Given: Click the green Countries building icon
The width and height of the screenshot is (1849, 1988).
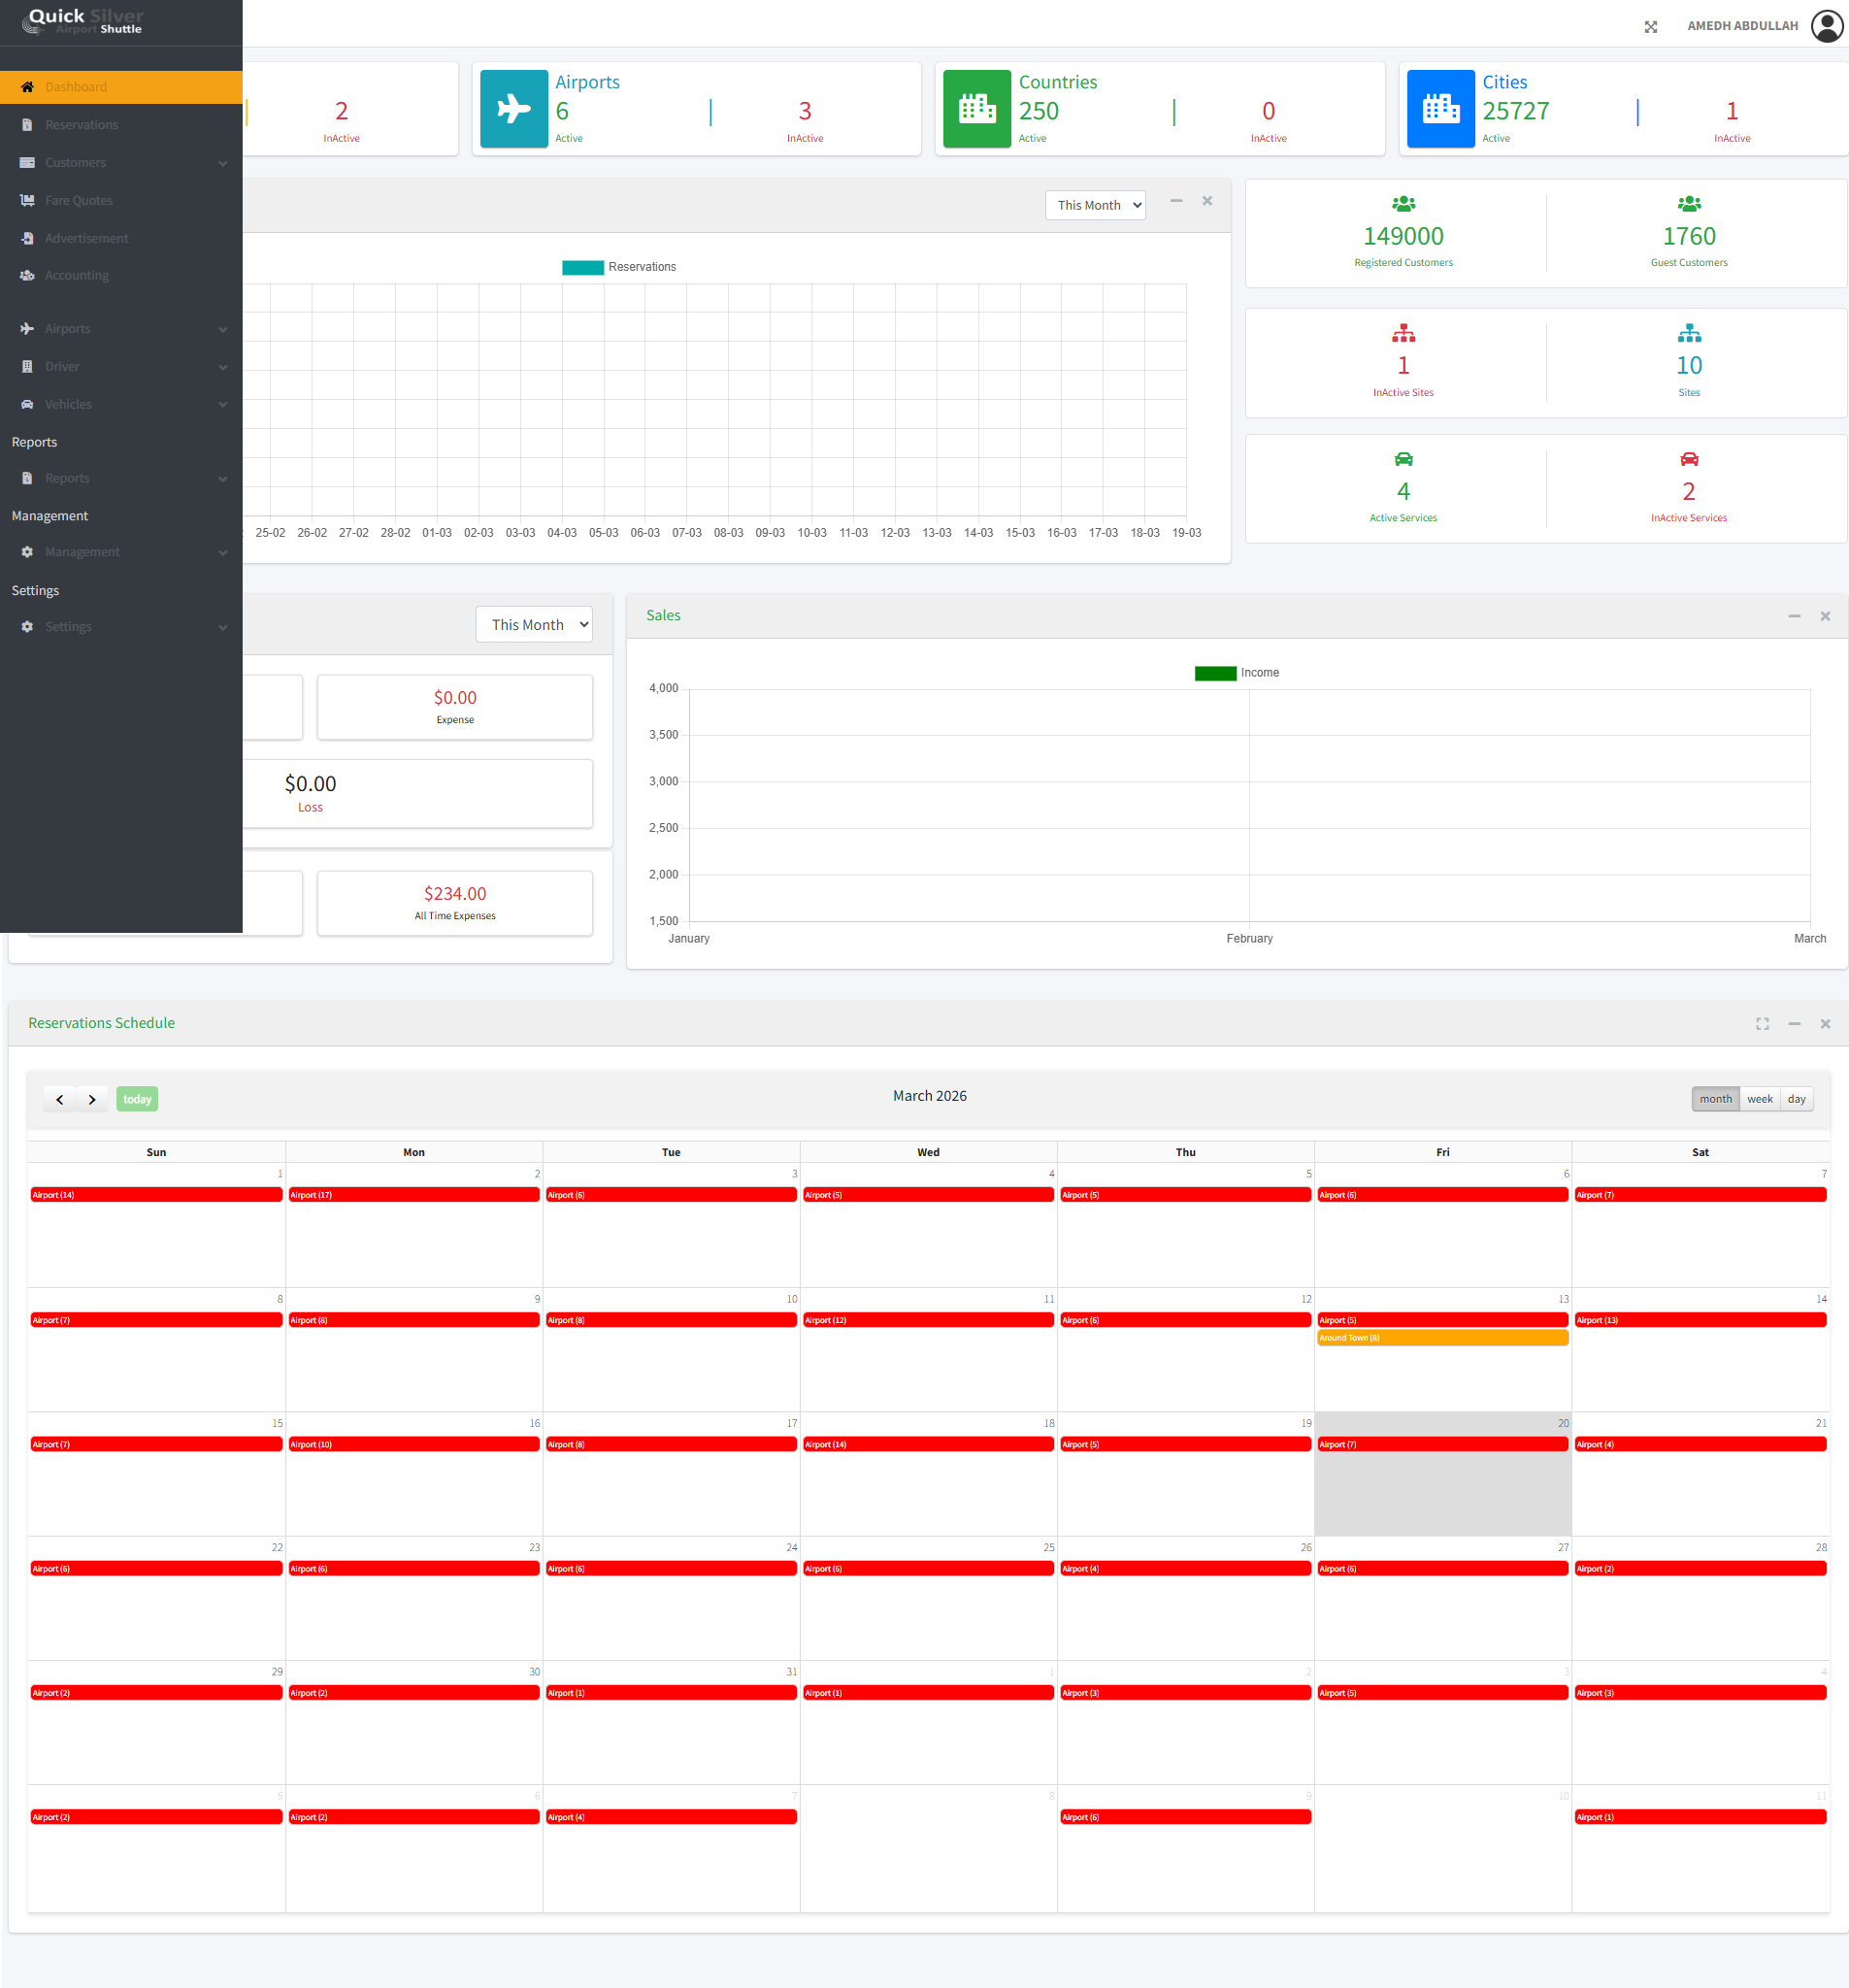Looking at the screenshot, I should pyautogui.click(x=976, y=109).
